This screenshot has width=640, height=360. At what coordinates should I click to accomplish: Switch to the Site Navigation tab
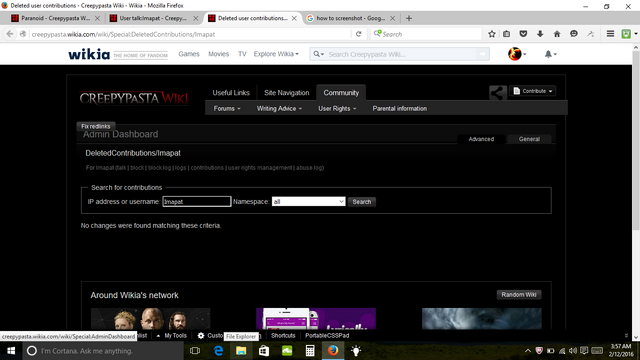[287, 93]
